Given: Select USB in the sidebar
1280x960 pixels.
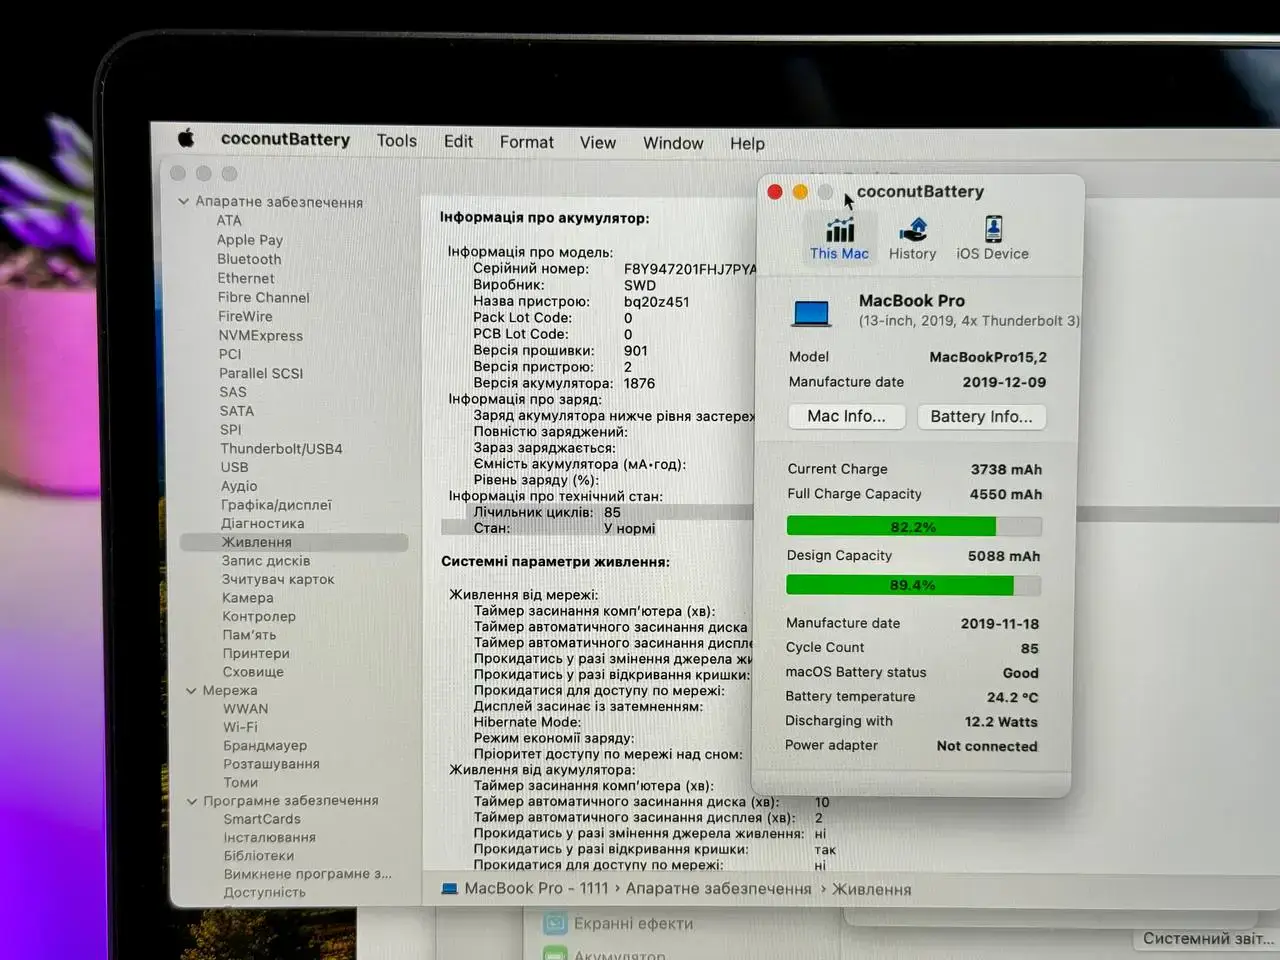Looking at the screenshot, I should (234, 467).
